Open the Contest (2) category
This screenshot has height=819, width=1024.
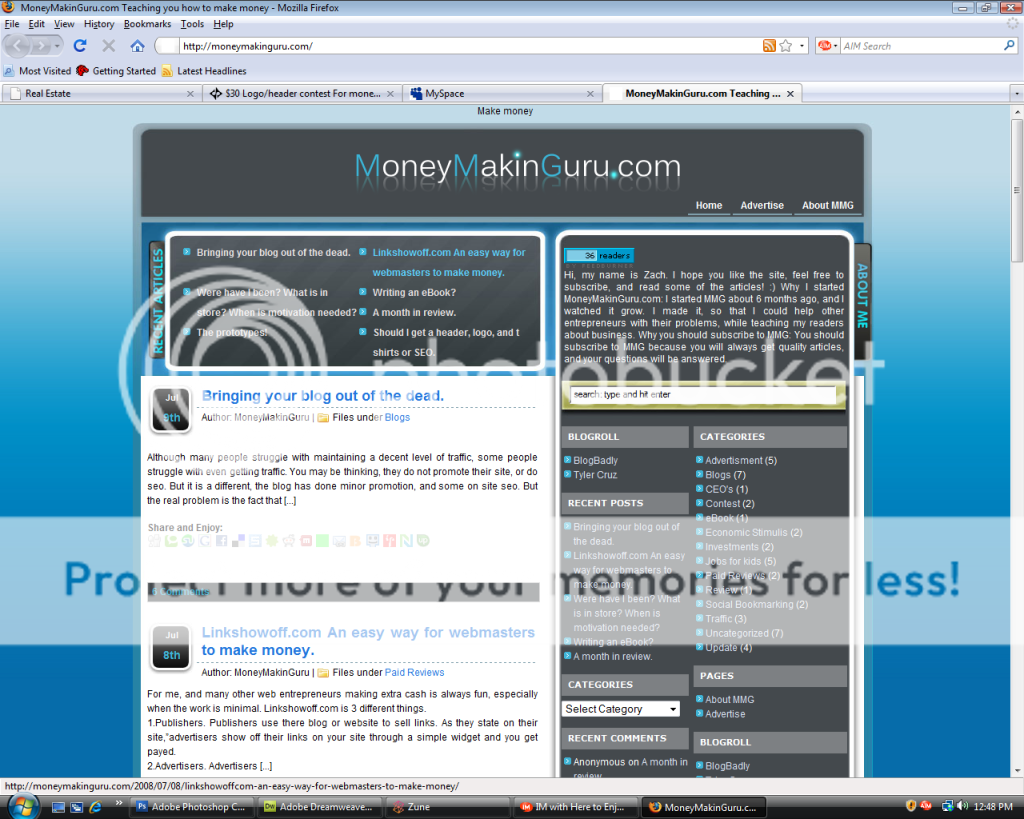[729, 504]
